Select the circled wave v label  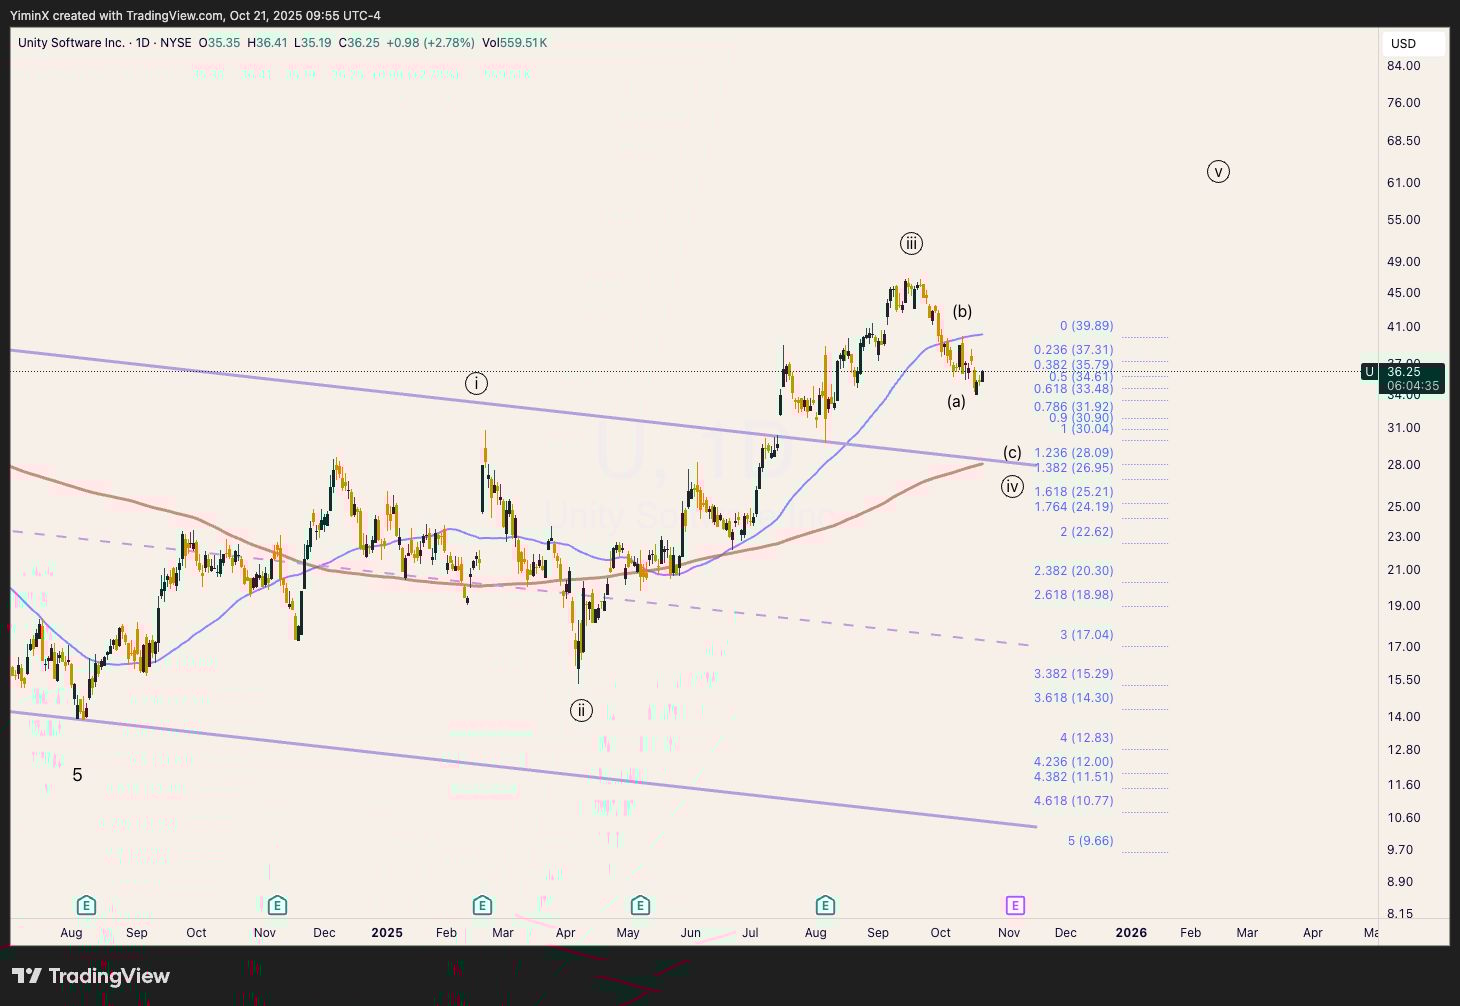click(x=1218, y=172)
